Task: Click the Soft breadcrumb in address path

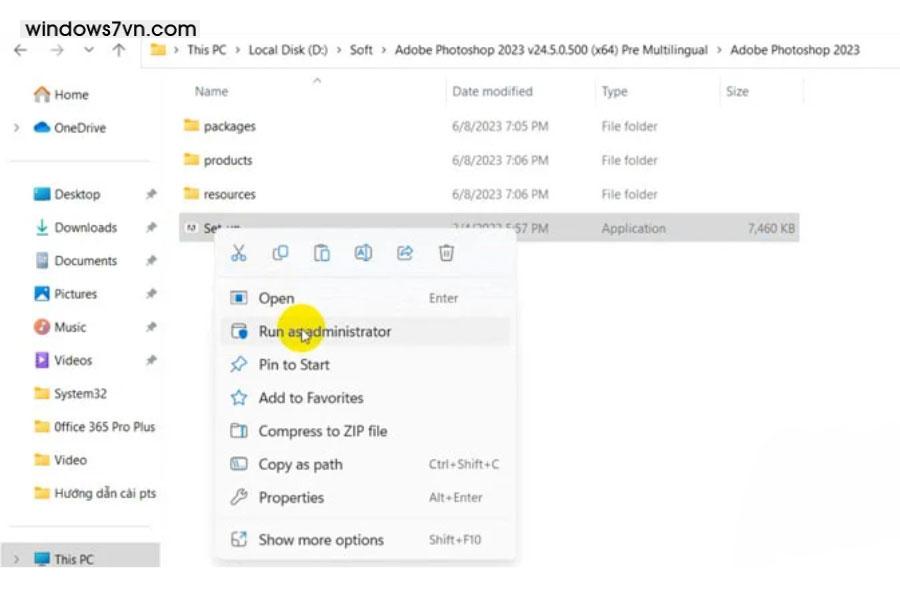Action: pos(361,50)
